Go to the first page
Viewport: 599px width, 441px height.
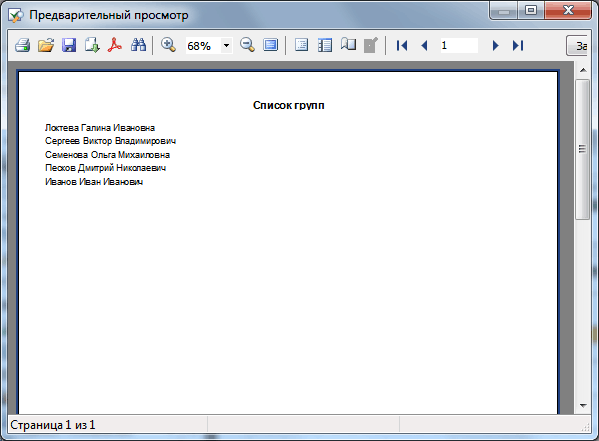[x=402, y=46]
